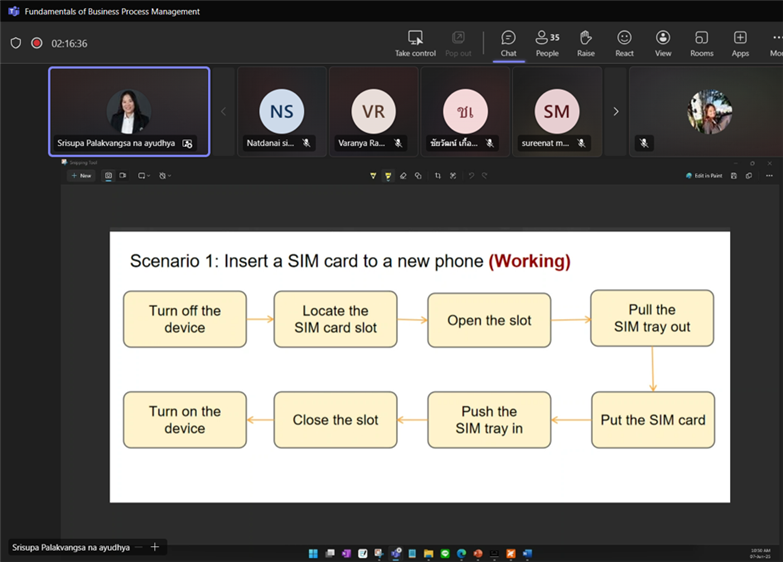This screenshot has width=783, height=562.
Task: Click Edit in Paint
Action: [x=704, y=176]
